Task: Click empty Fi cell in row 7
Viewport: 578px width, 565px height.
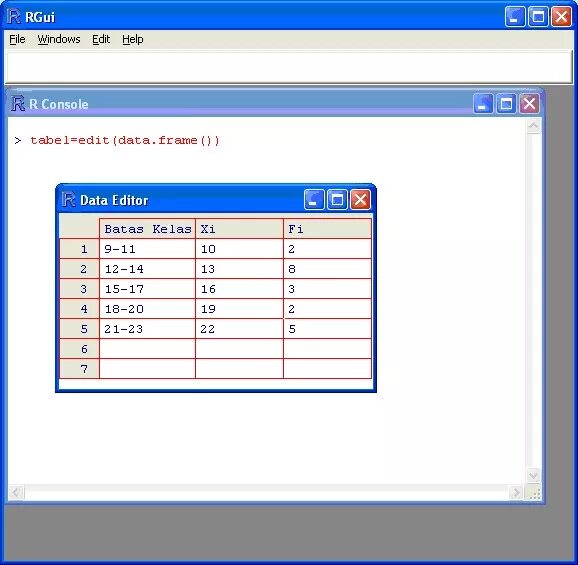Action: (328, 369)
